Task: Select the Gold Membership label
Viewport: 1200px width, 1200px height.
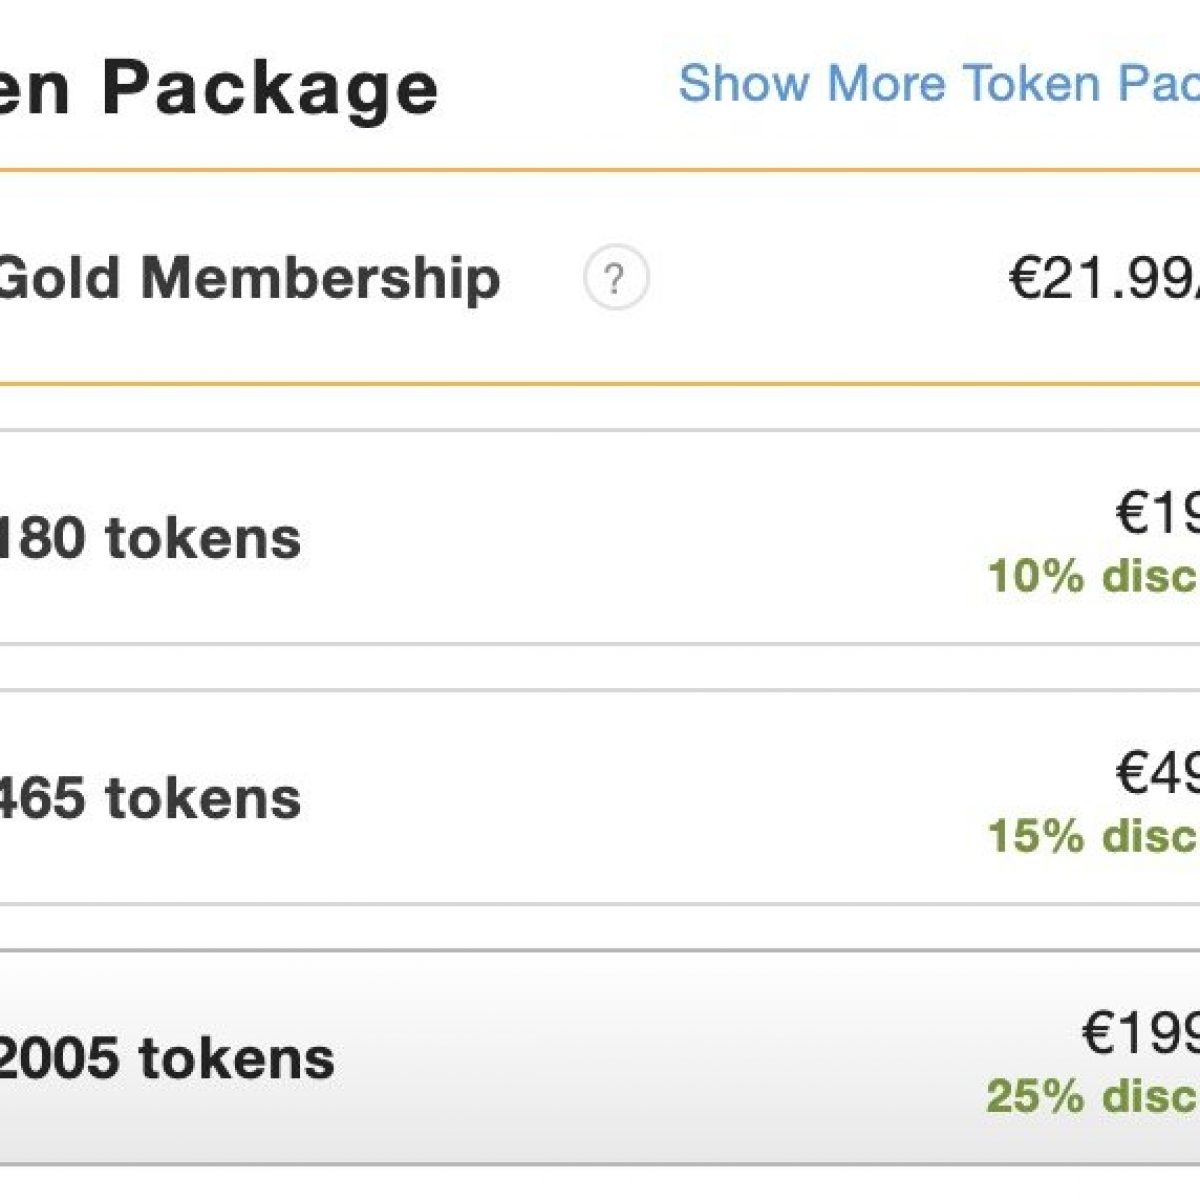Action: 248,278
